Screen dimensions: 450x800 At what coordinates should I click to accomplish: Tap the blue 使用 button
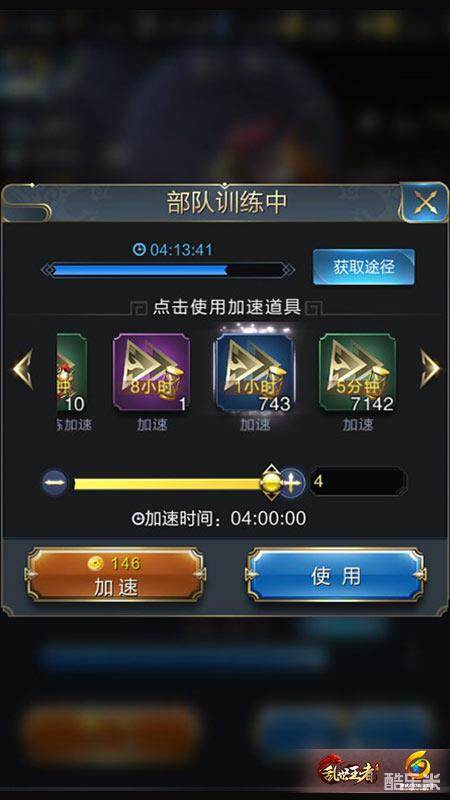(336, 575)
